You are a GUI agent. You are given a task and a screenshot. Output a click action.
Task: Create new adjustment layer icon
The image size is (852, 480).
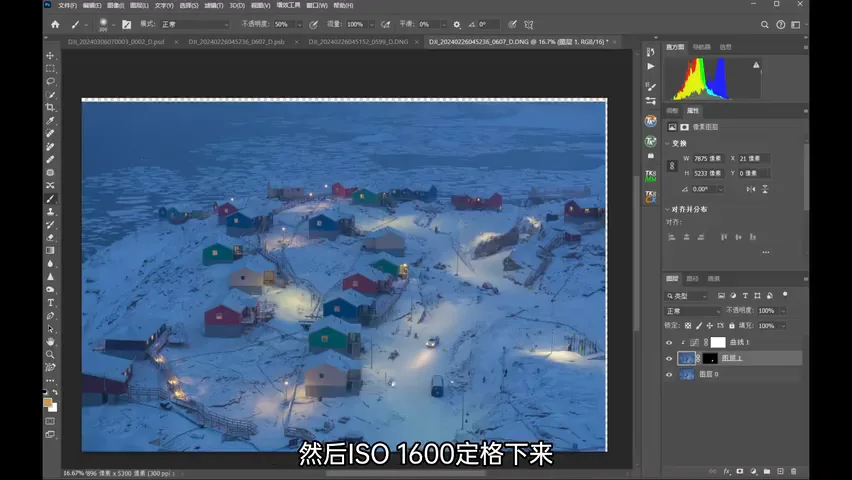point(753,471)
